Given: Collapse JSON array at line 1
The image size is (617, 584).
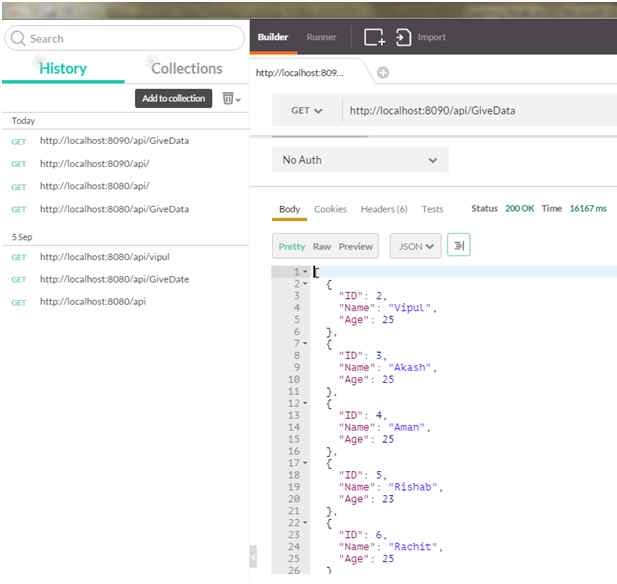Looking at the screenshot, I should coord(305,272).
